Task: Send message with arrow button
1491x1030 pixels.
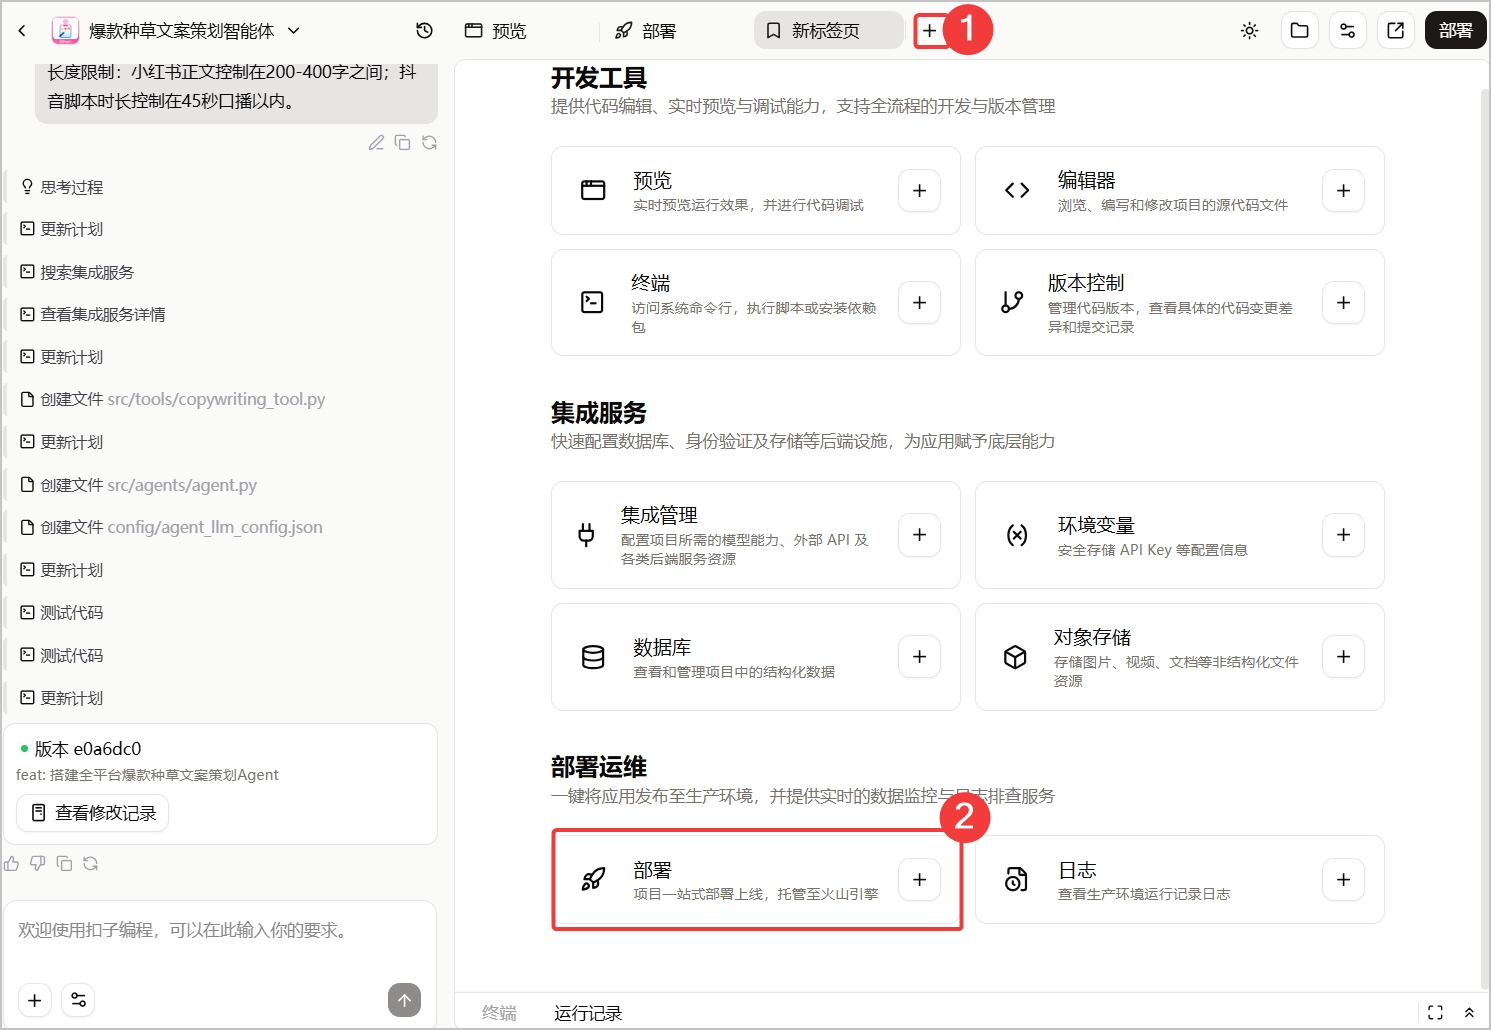Action: (x=404, y=1000)
